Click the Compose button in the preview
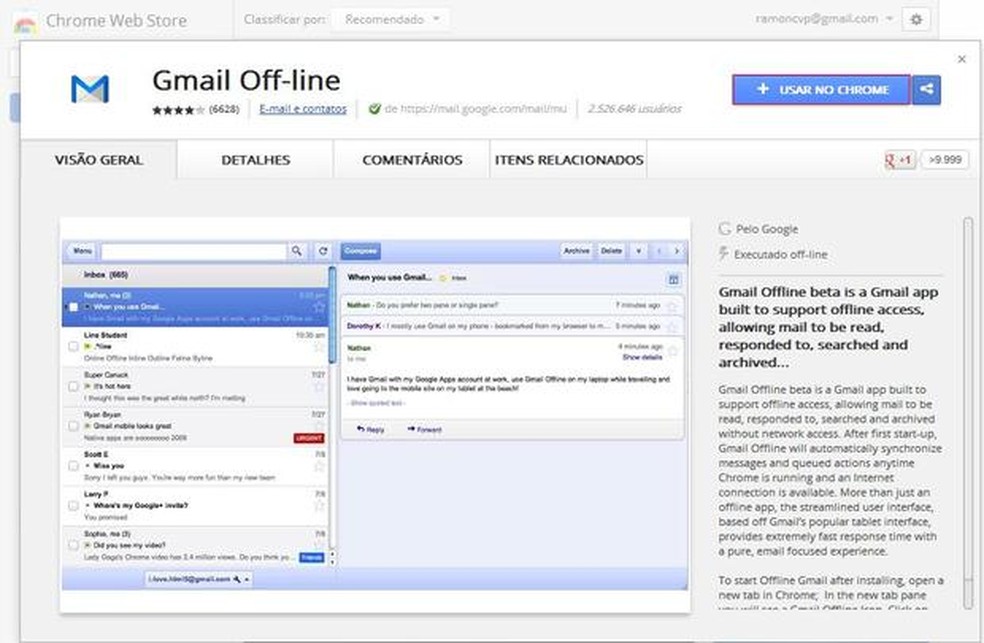Screen dimensions: 984x643 361,251
